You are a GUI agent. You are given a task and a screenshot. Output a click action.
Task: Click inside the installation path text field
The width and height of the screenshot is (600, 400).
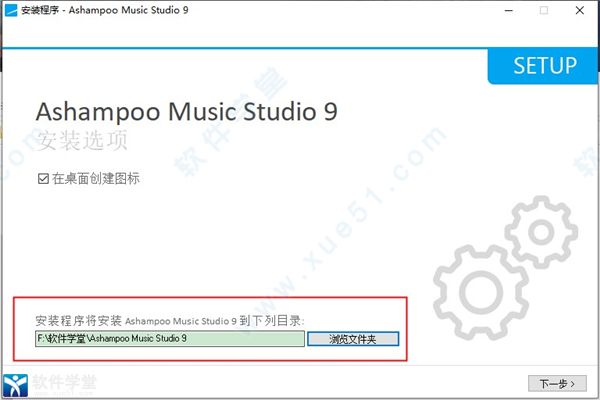point(170,339)
